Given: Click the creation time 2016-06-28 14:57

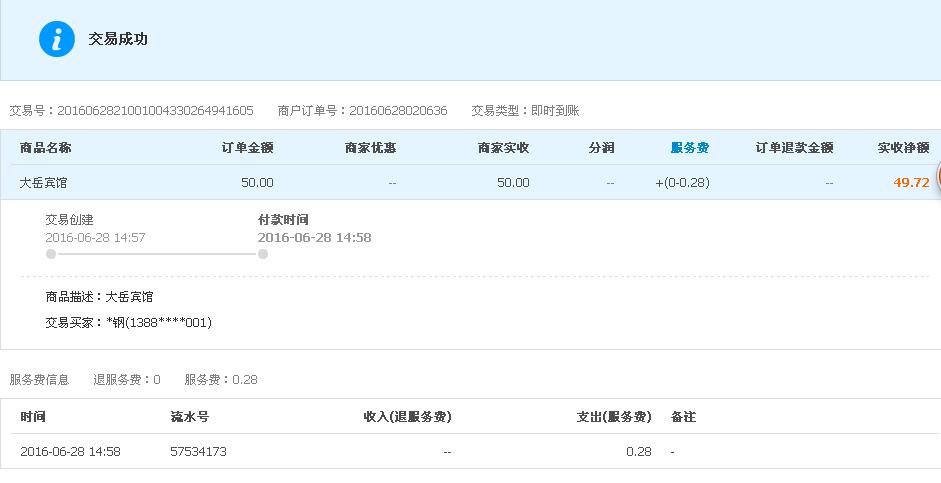Looking at the screenshot, I should click(95, 238).
